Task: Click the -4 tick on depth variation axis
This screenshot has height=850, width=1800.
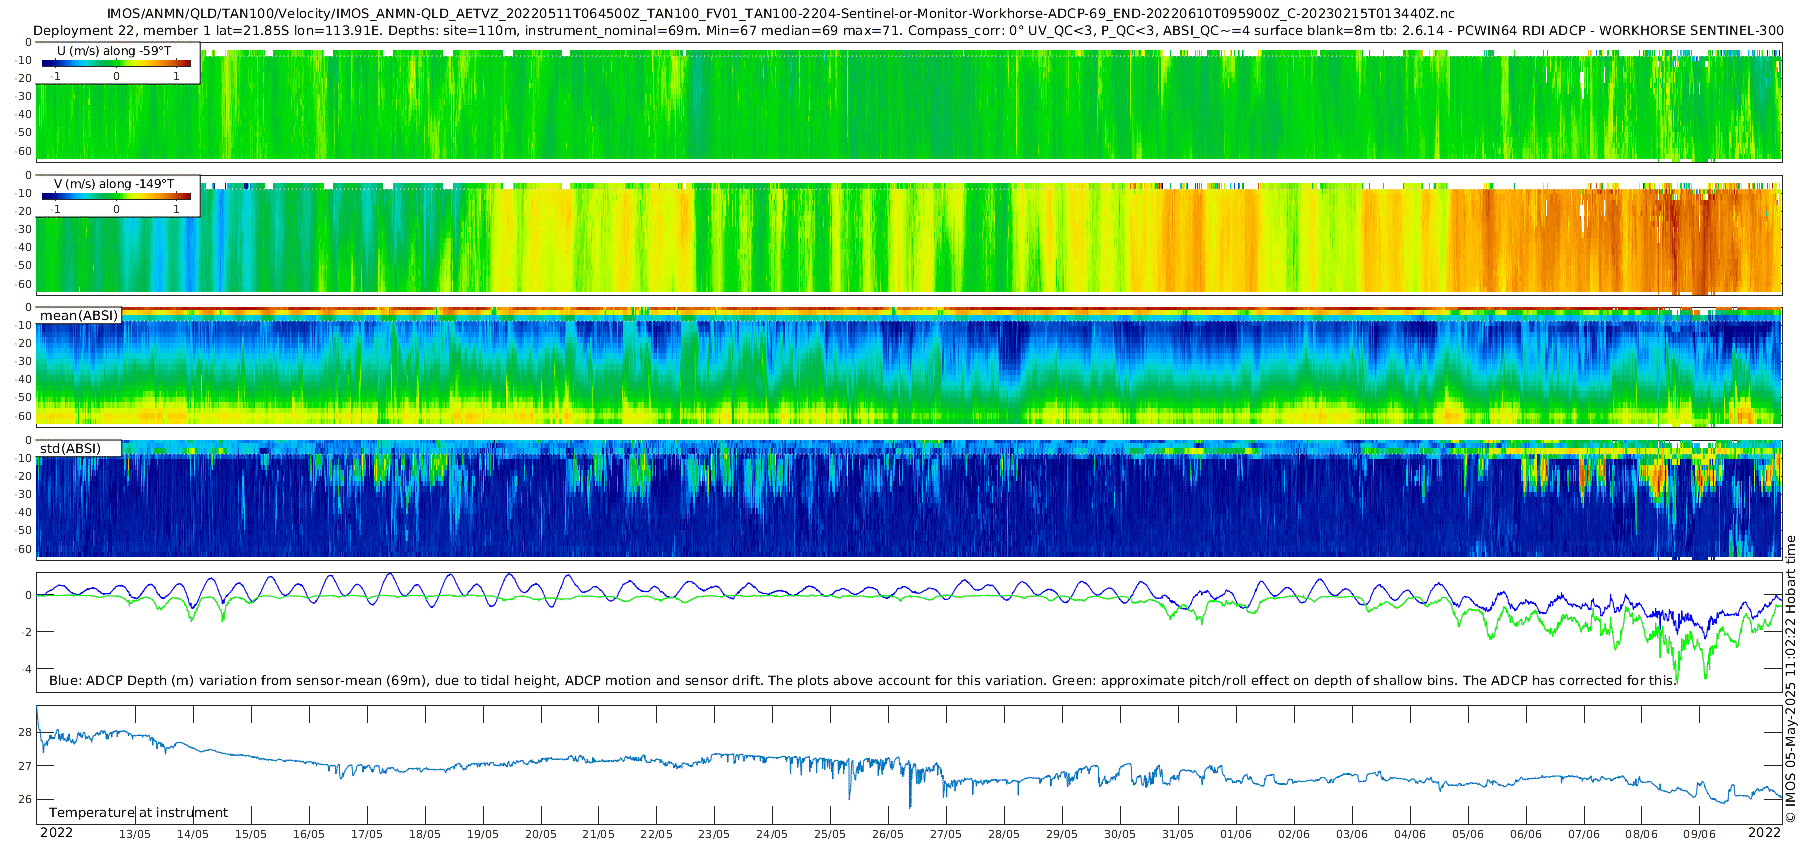Action: (26, 669)
